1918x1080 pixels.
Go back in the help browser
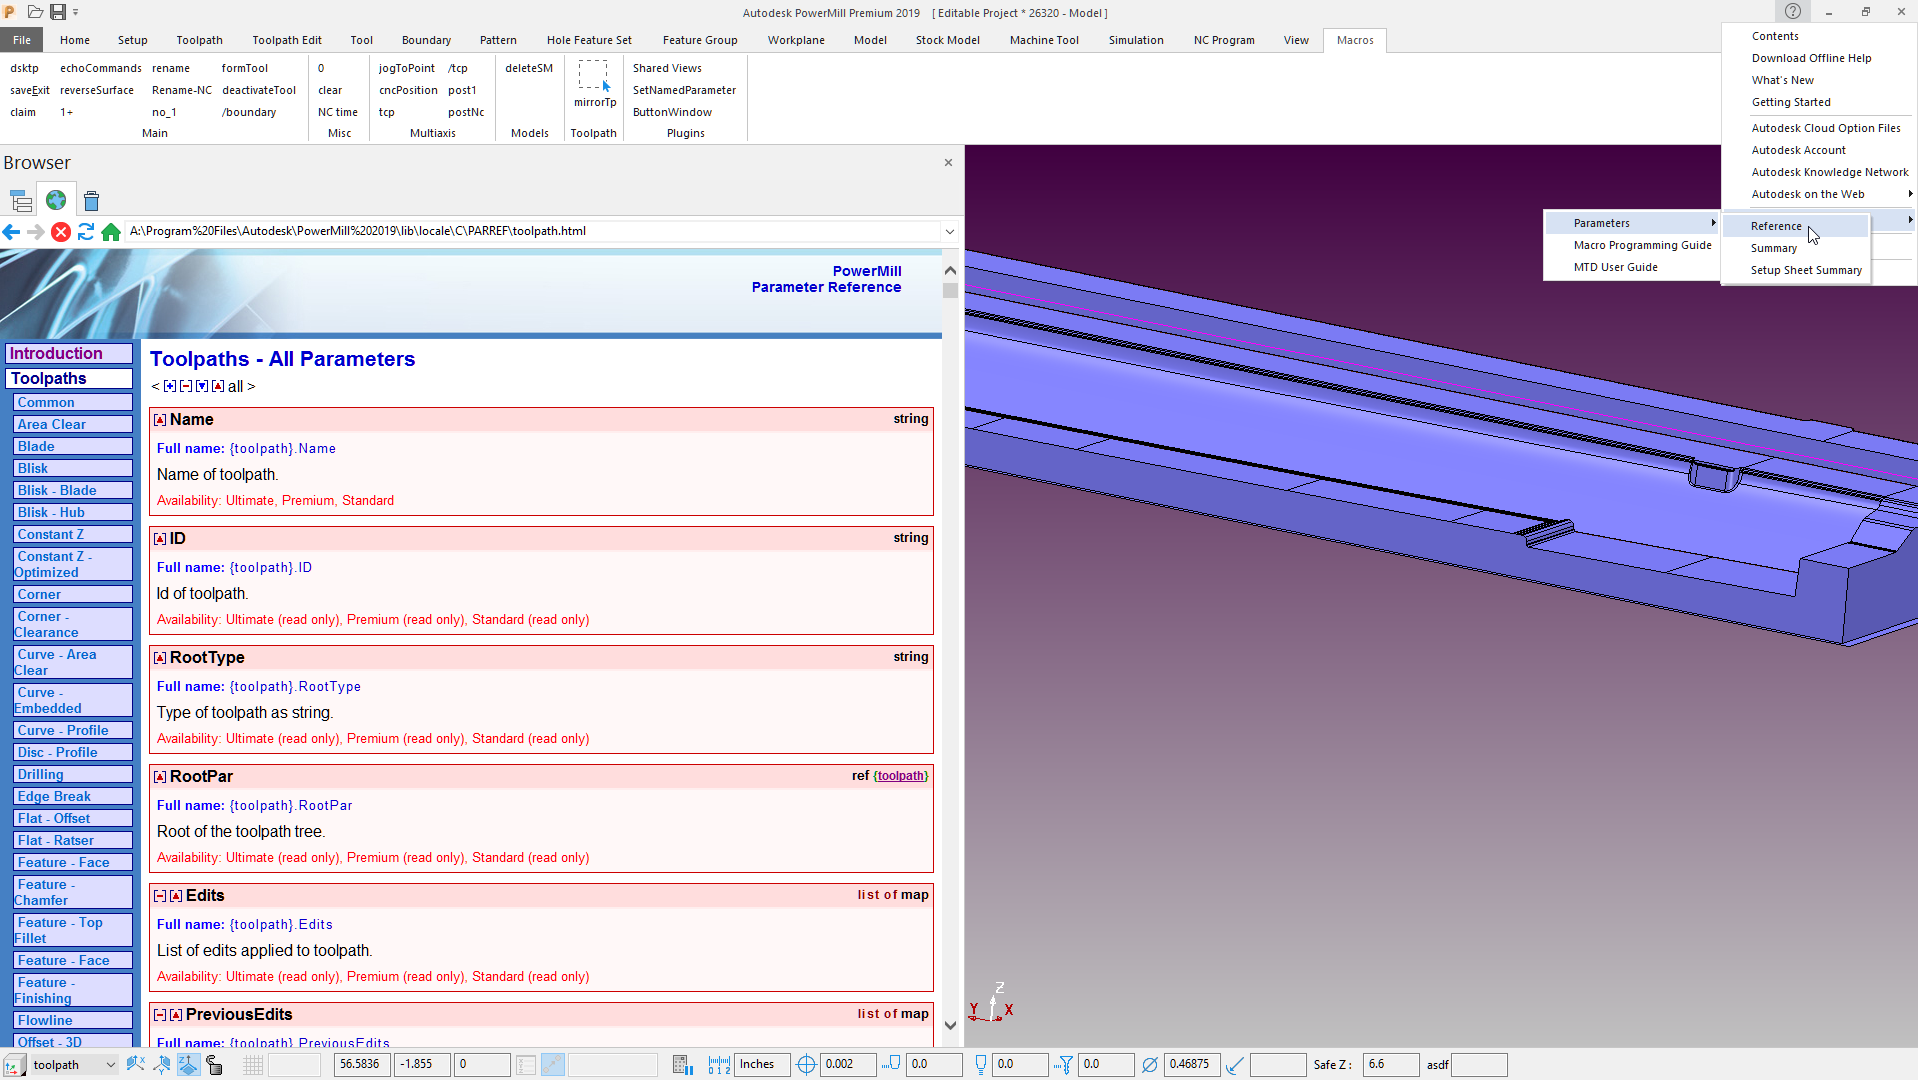point(11,232)
